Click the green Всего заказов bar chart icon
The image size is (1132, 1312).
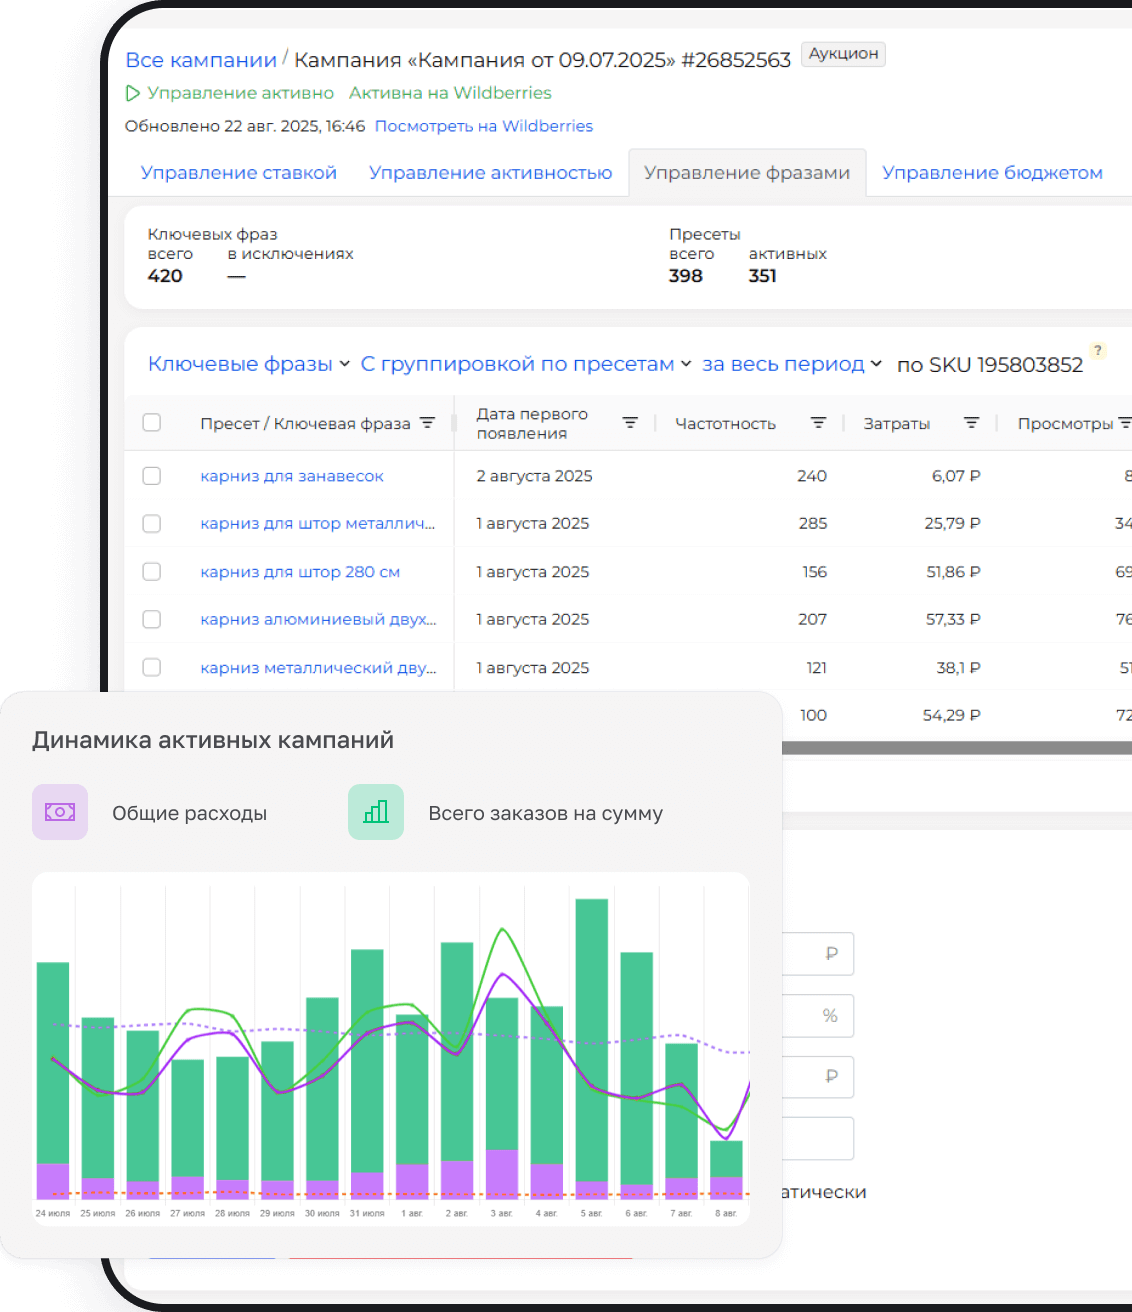tap(376, 812)
